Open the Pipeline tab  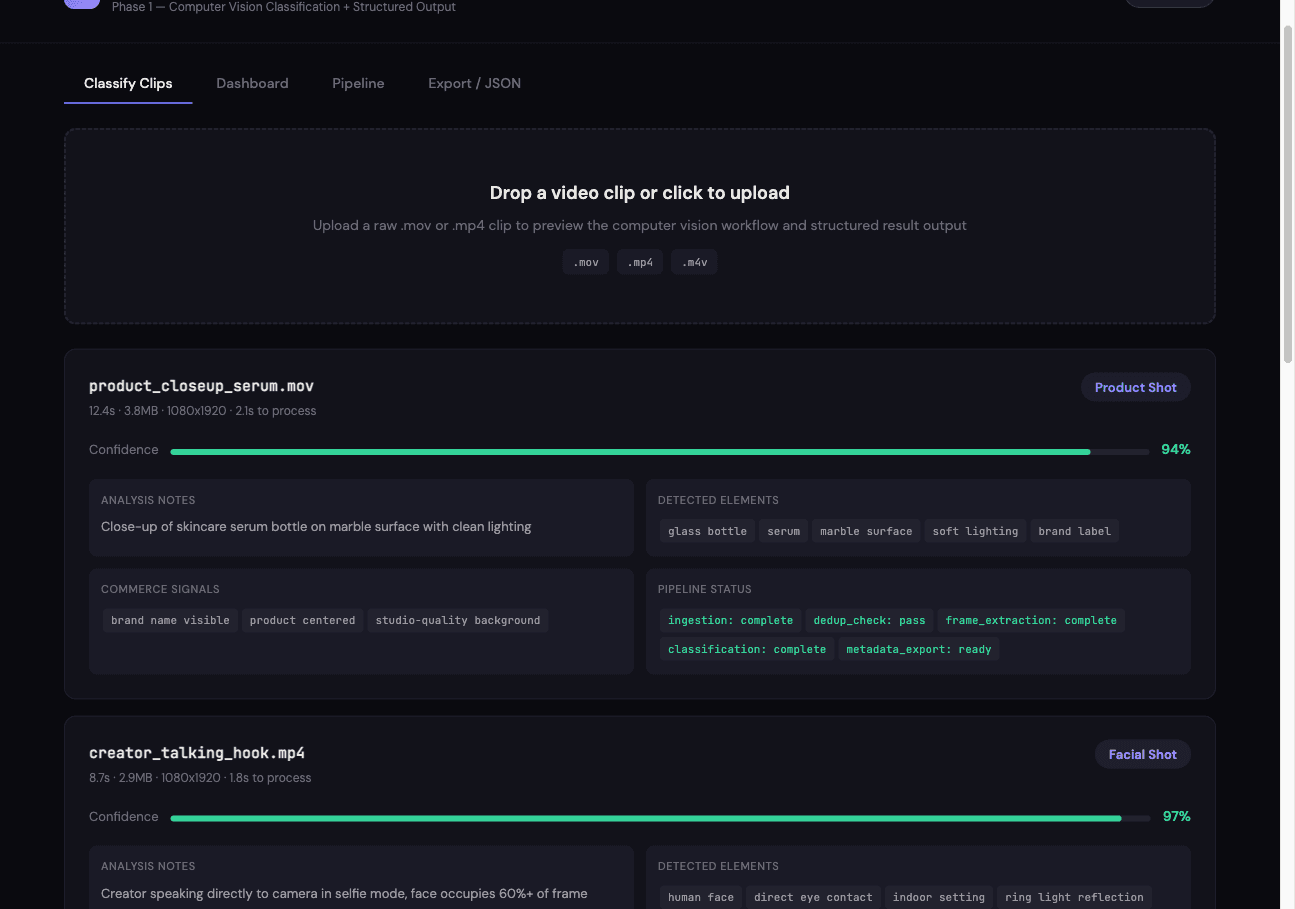point(358,83)
